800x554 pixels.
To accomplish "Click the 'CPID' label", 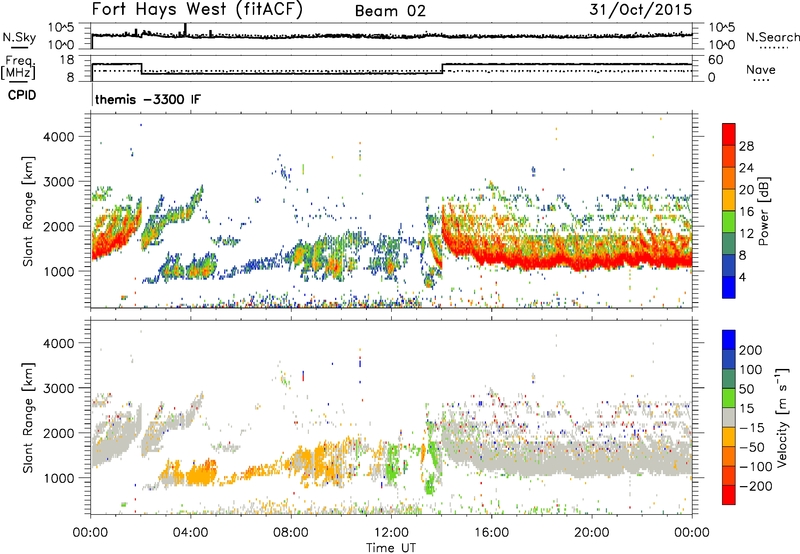I will 22,95.
